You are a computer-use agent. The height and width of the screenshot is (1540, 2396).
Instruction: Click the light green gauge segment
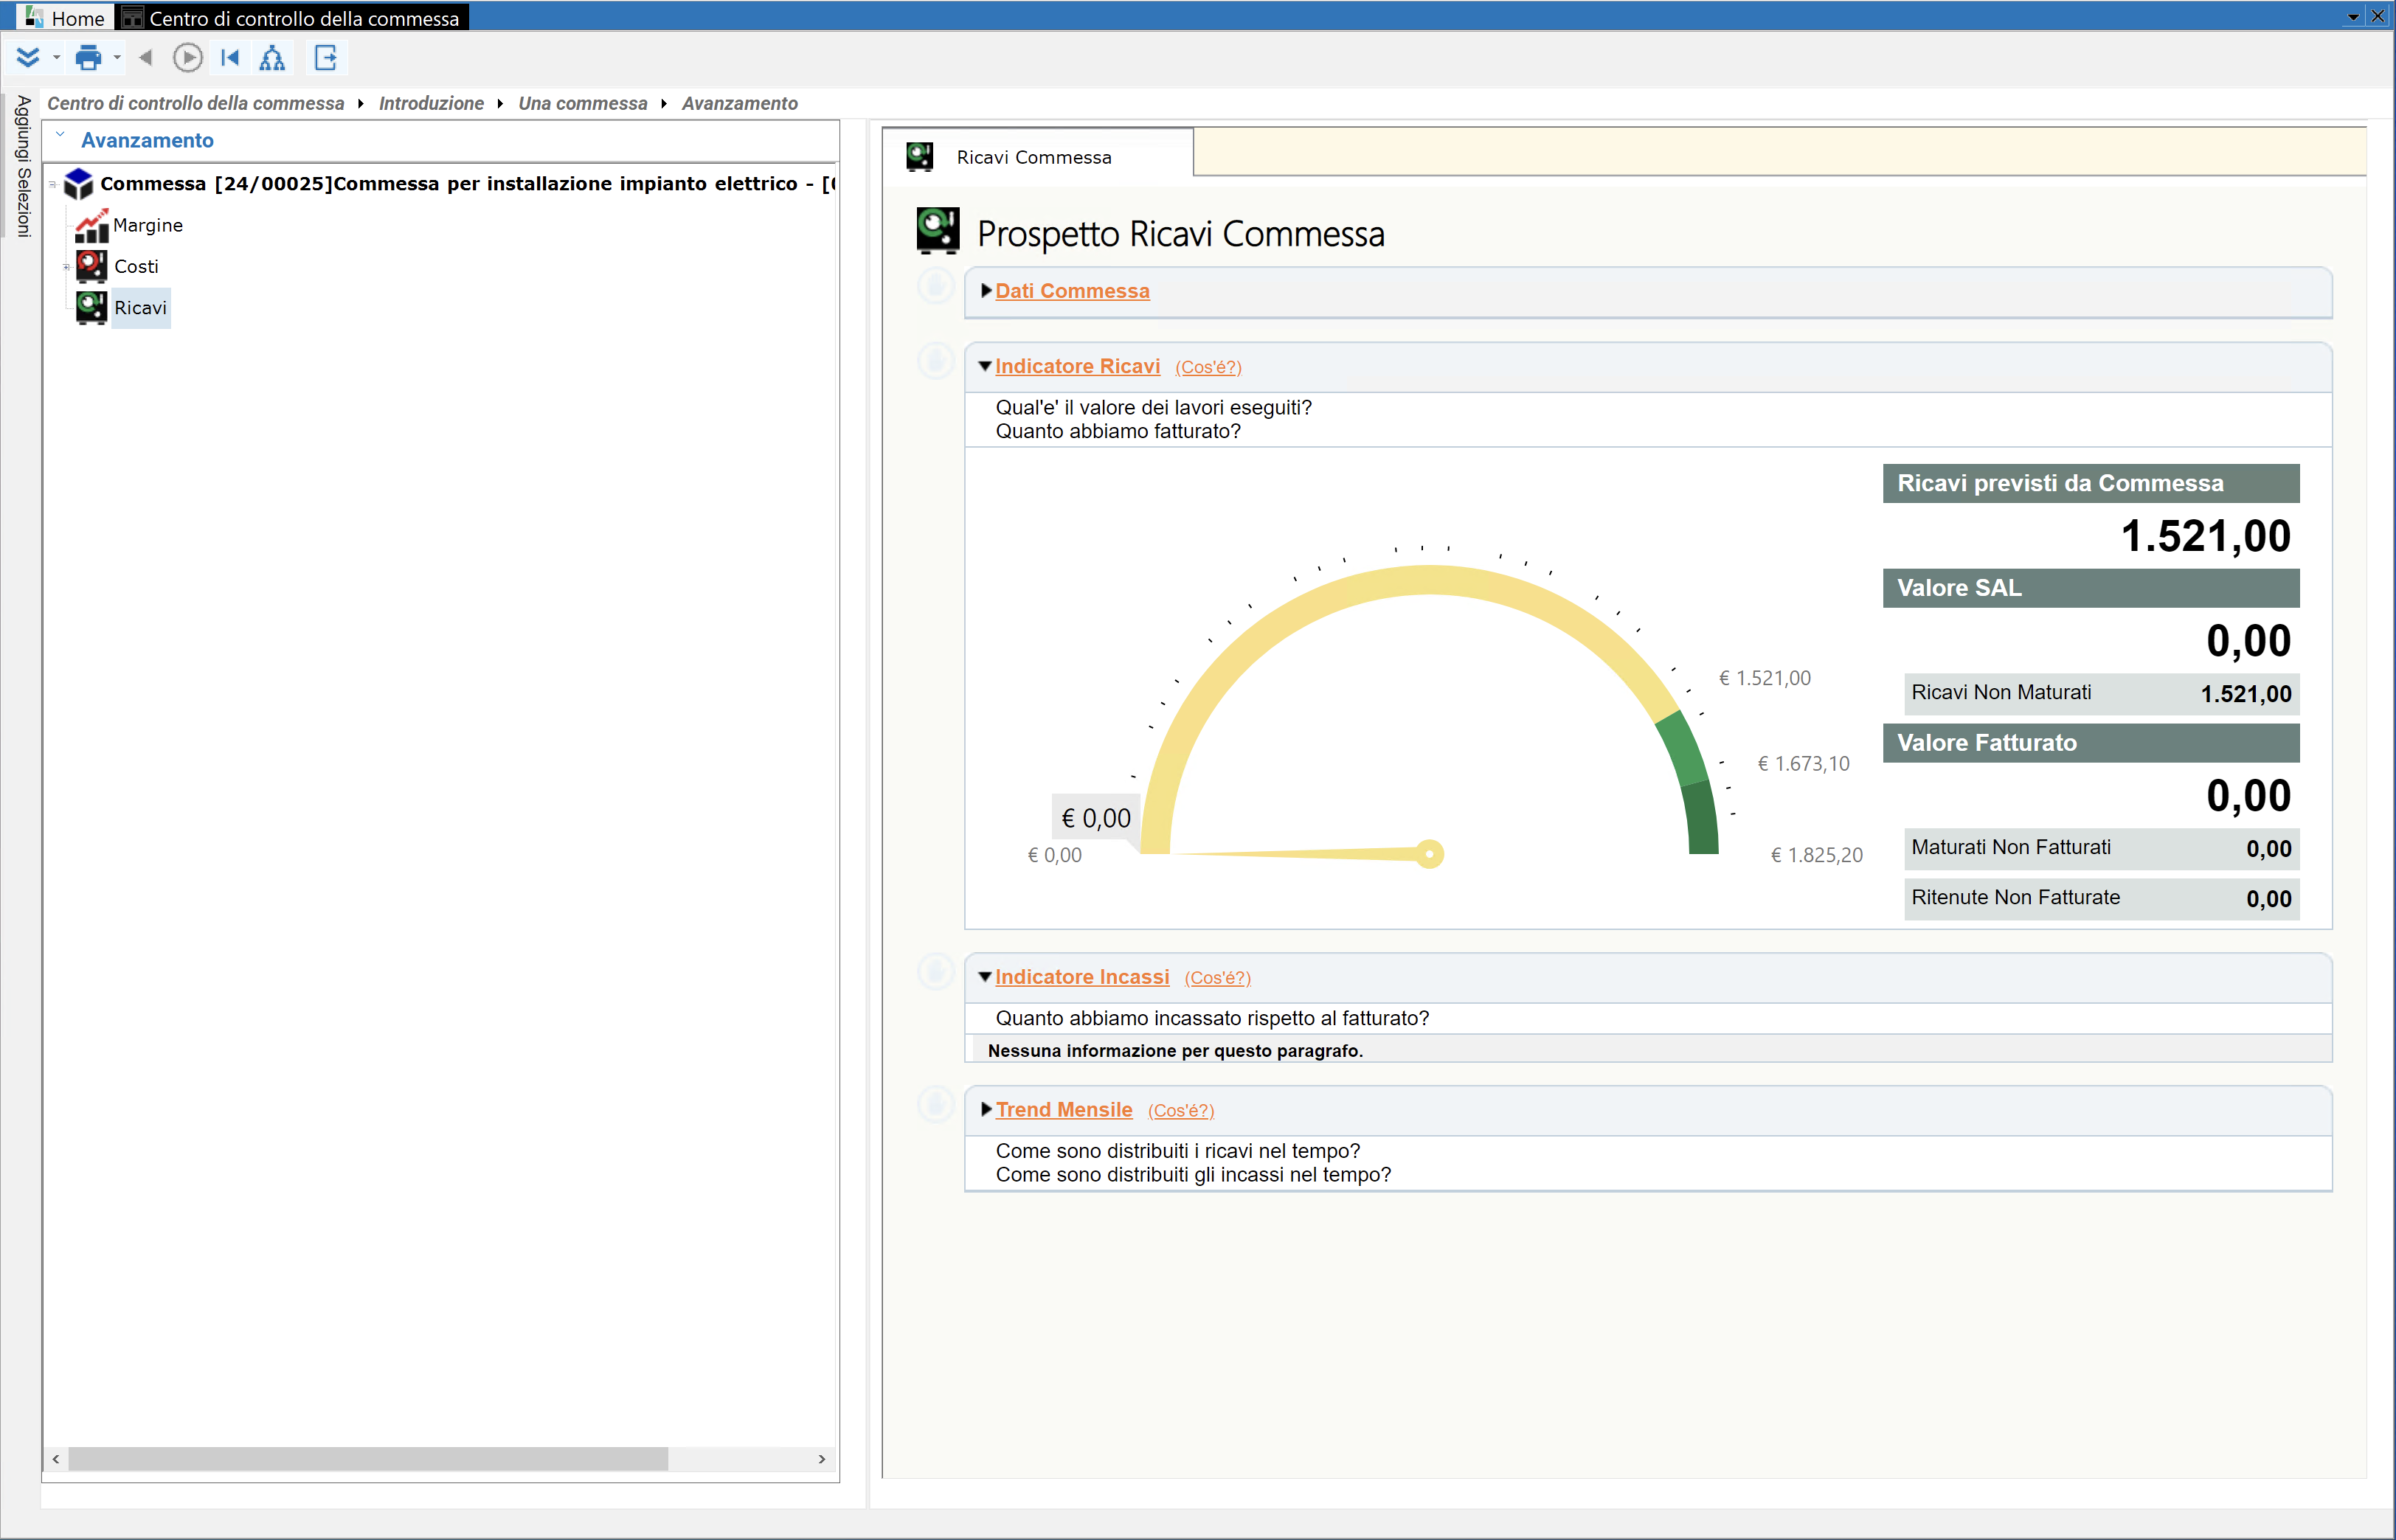click(1683, 748)
